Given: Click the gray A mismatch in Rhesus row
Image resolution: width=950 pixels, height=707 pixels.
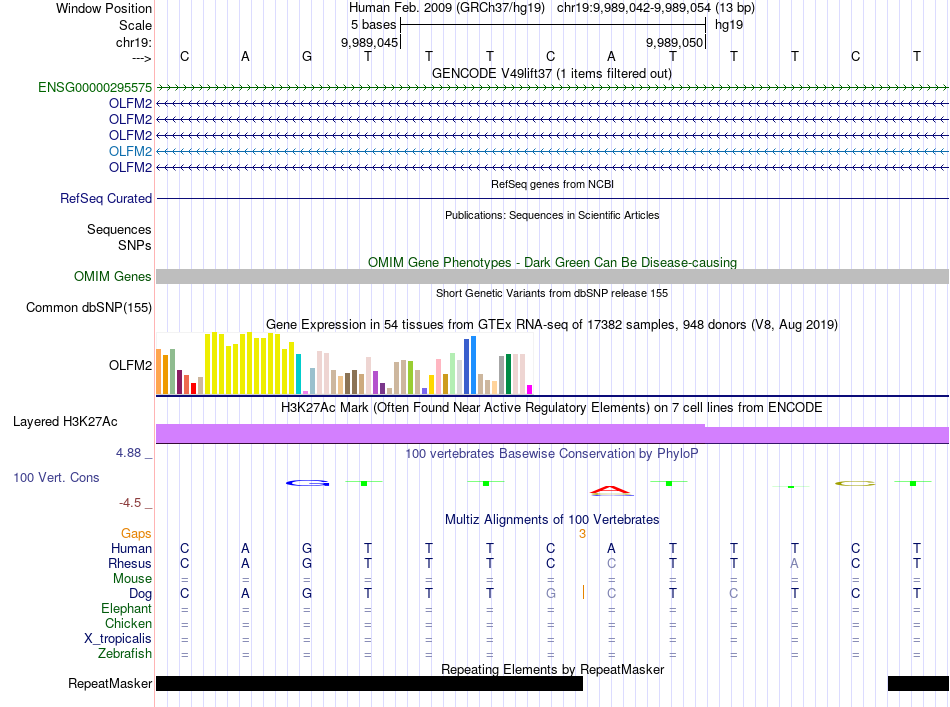Looking at the screenshot, I should 794,563.
